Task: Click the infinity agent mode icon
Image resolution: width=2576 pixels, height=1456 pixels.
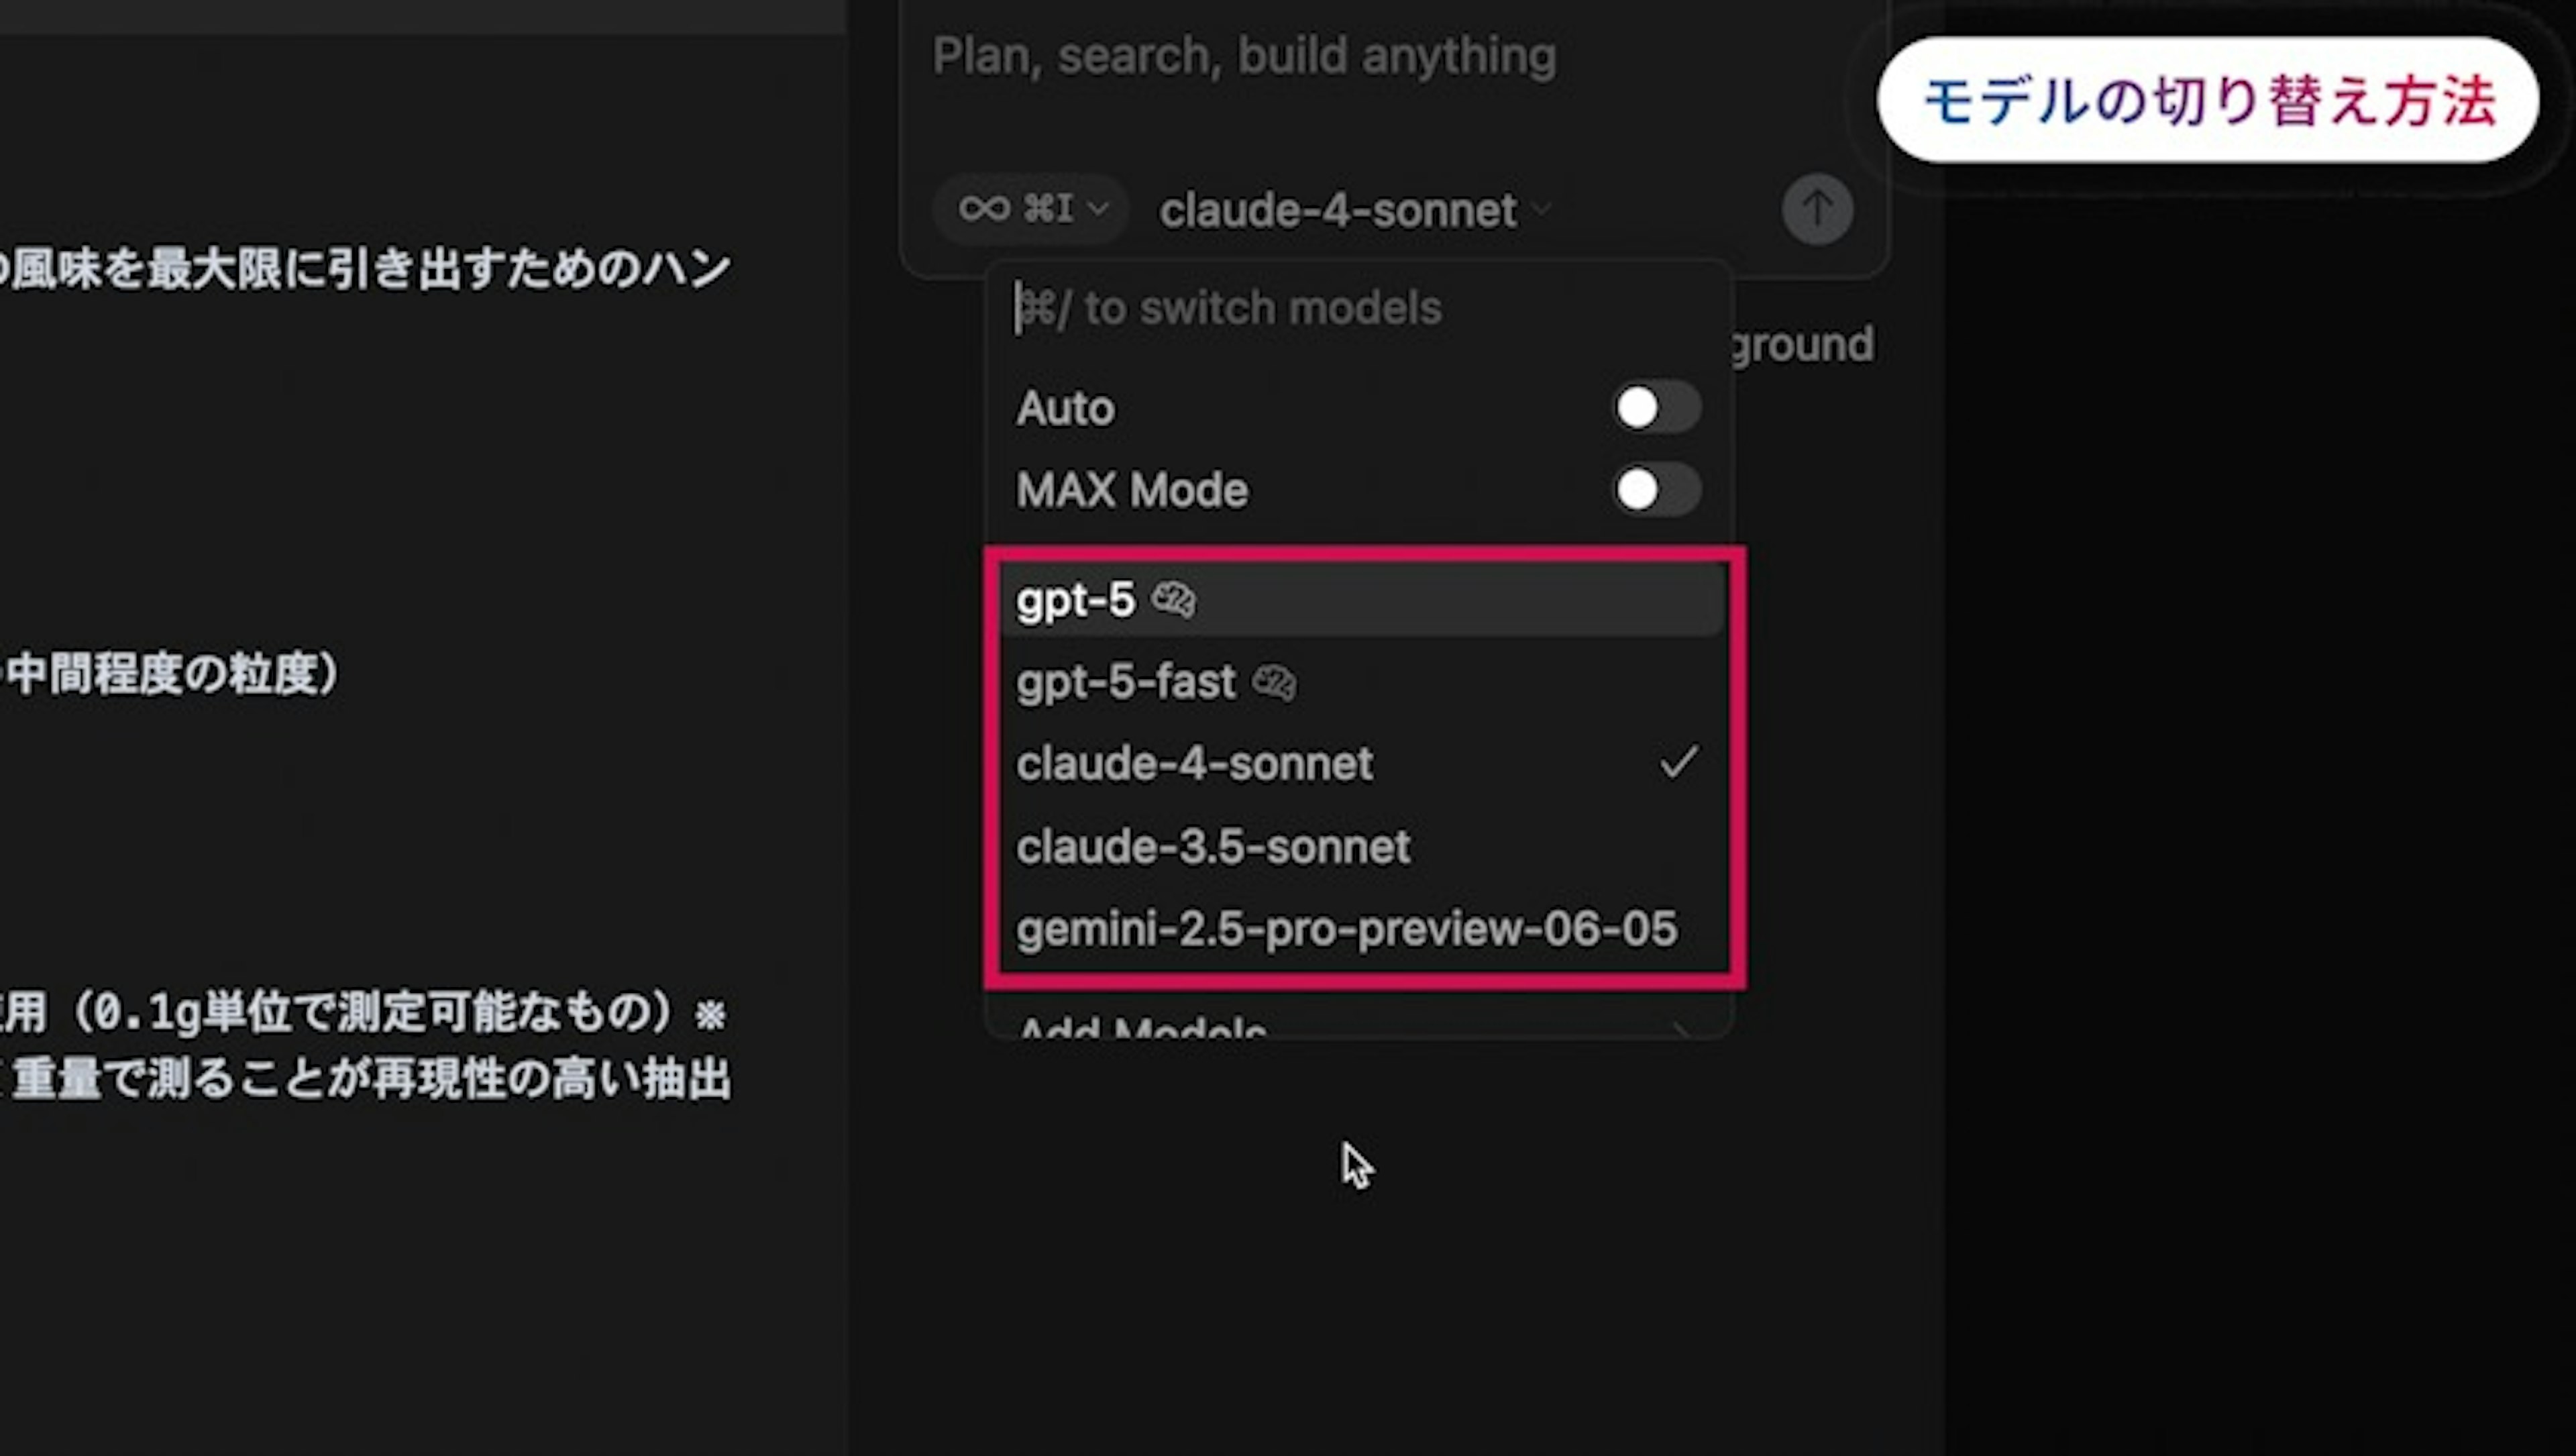Action: (x=984, y=209)
